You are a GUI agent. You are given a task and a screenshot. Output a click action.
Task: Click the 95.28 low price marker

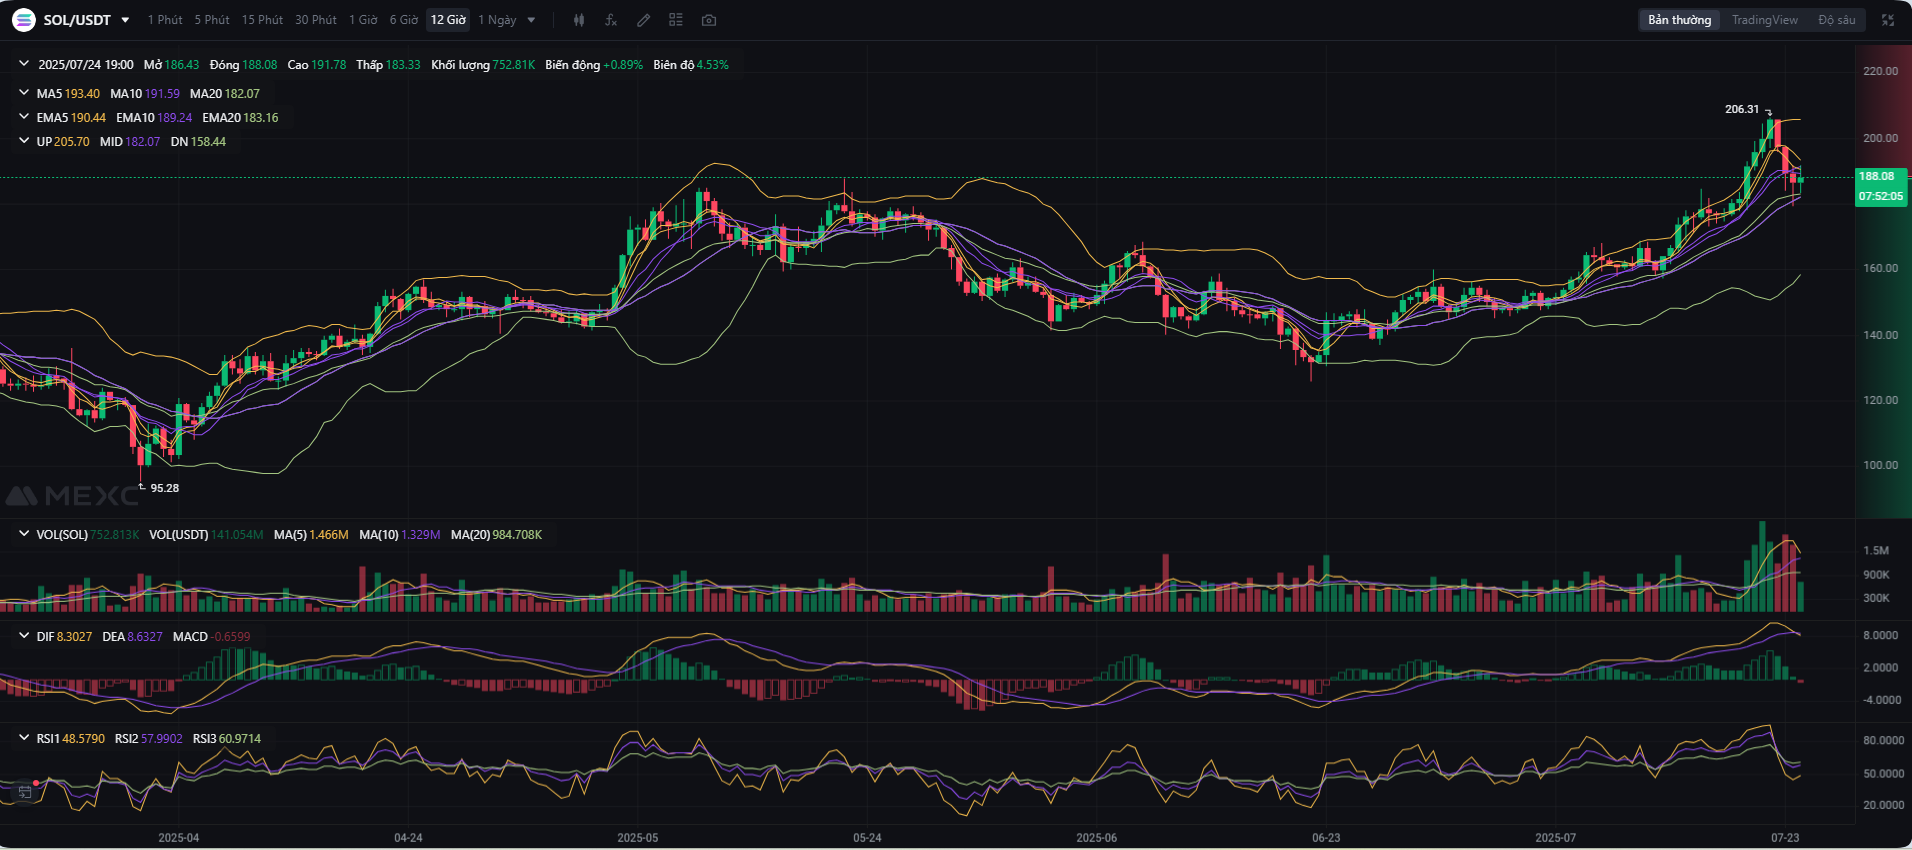pyautogui.click(x=165, y=488)
